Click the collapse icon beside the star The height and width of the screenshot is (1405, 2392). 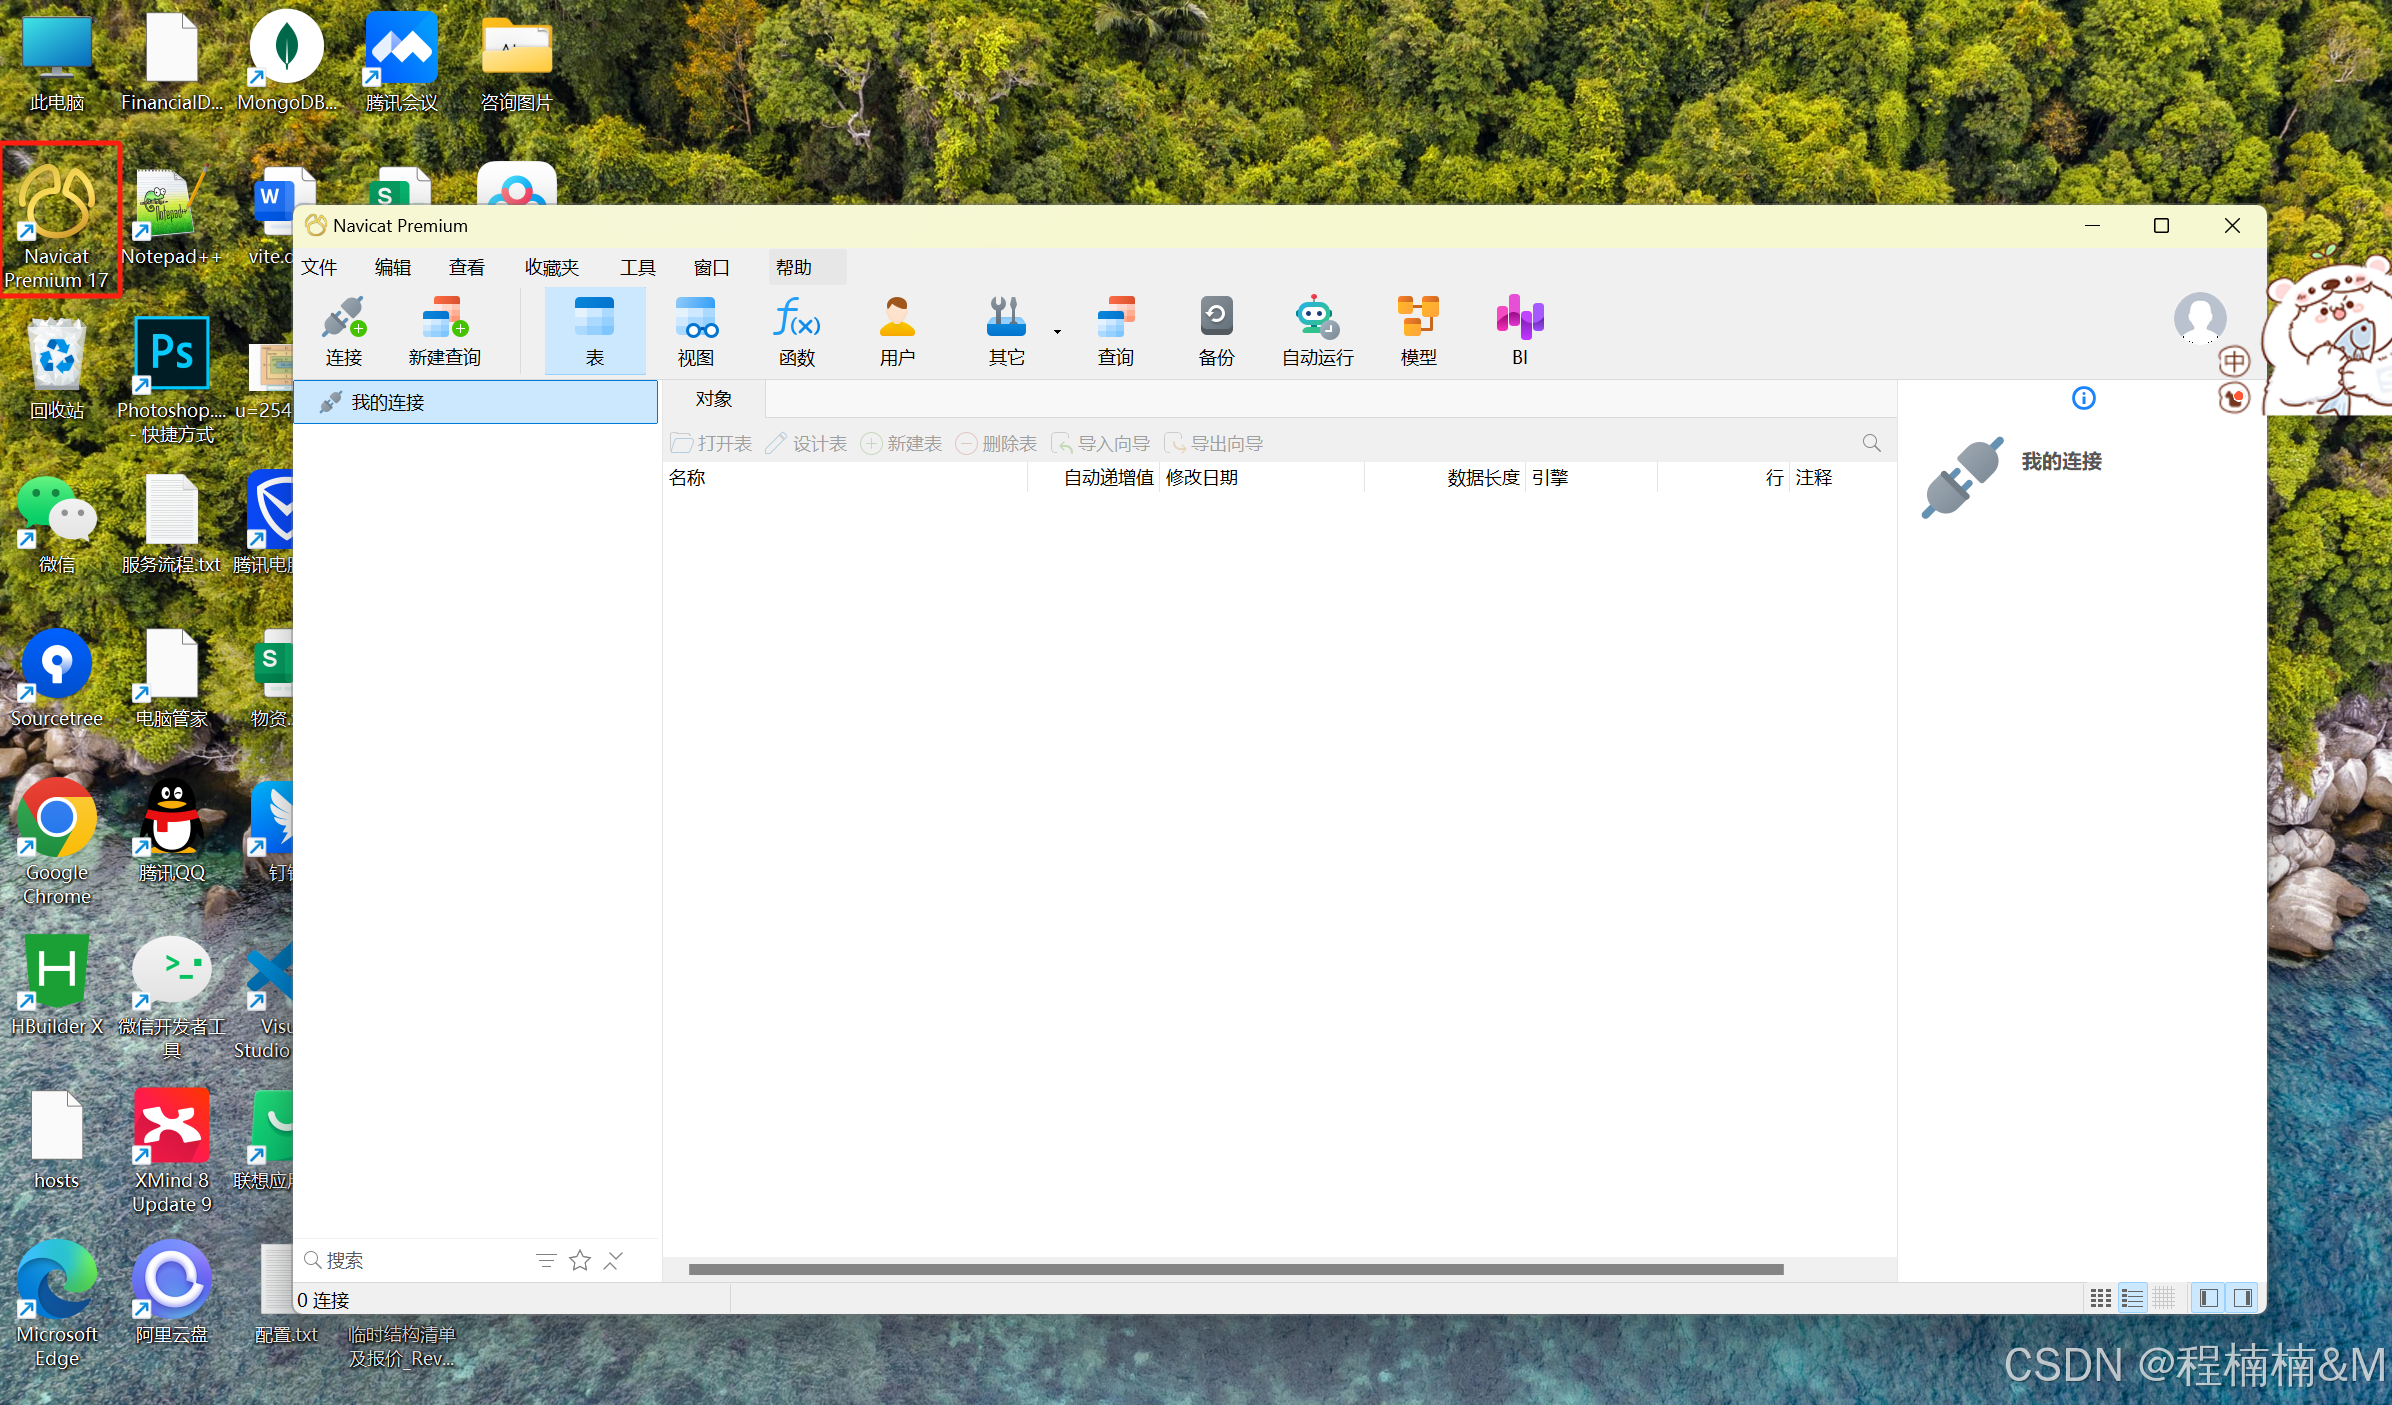point(614,1260)
